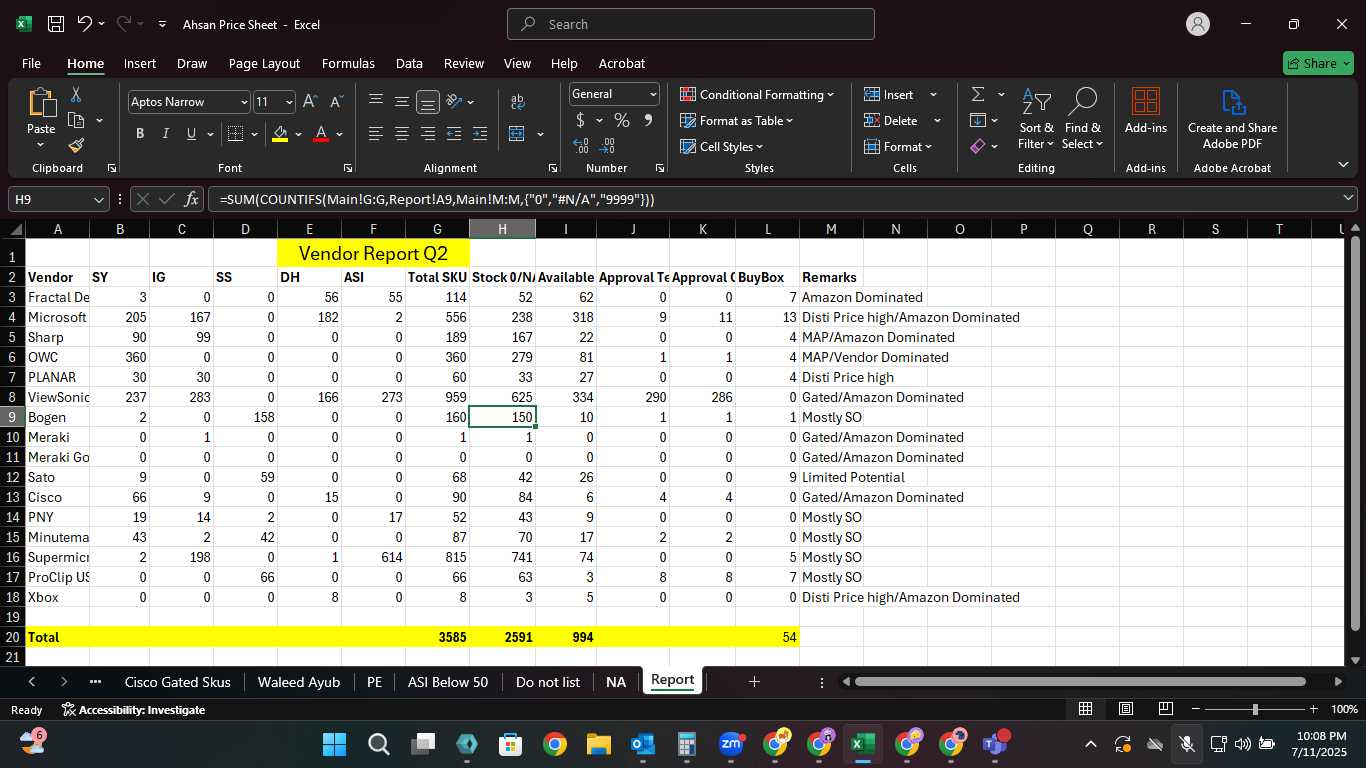Image resolution: width=1366 pixels, height=768 pixels.
Task: Toggle Italic formatting
Action: [165, 133]
